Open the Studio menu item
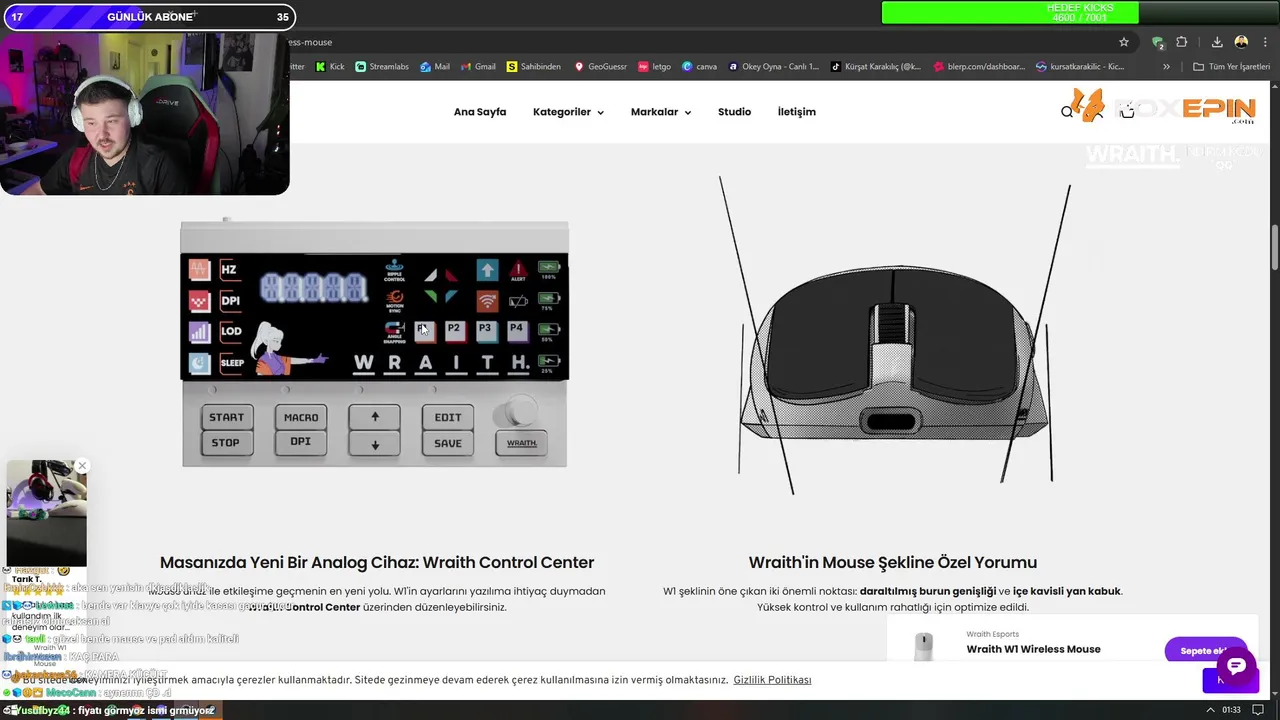Viewport: 1280px width, 720px height. pyautogui.click(x=734, y=112)
